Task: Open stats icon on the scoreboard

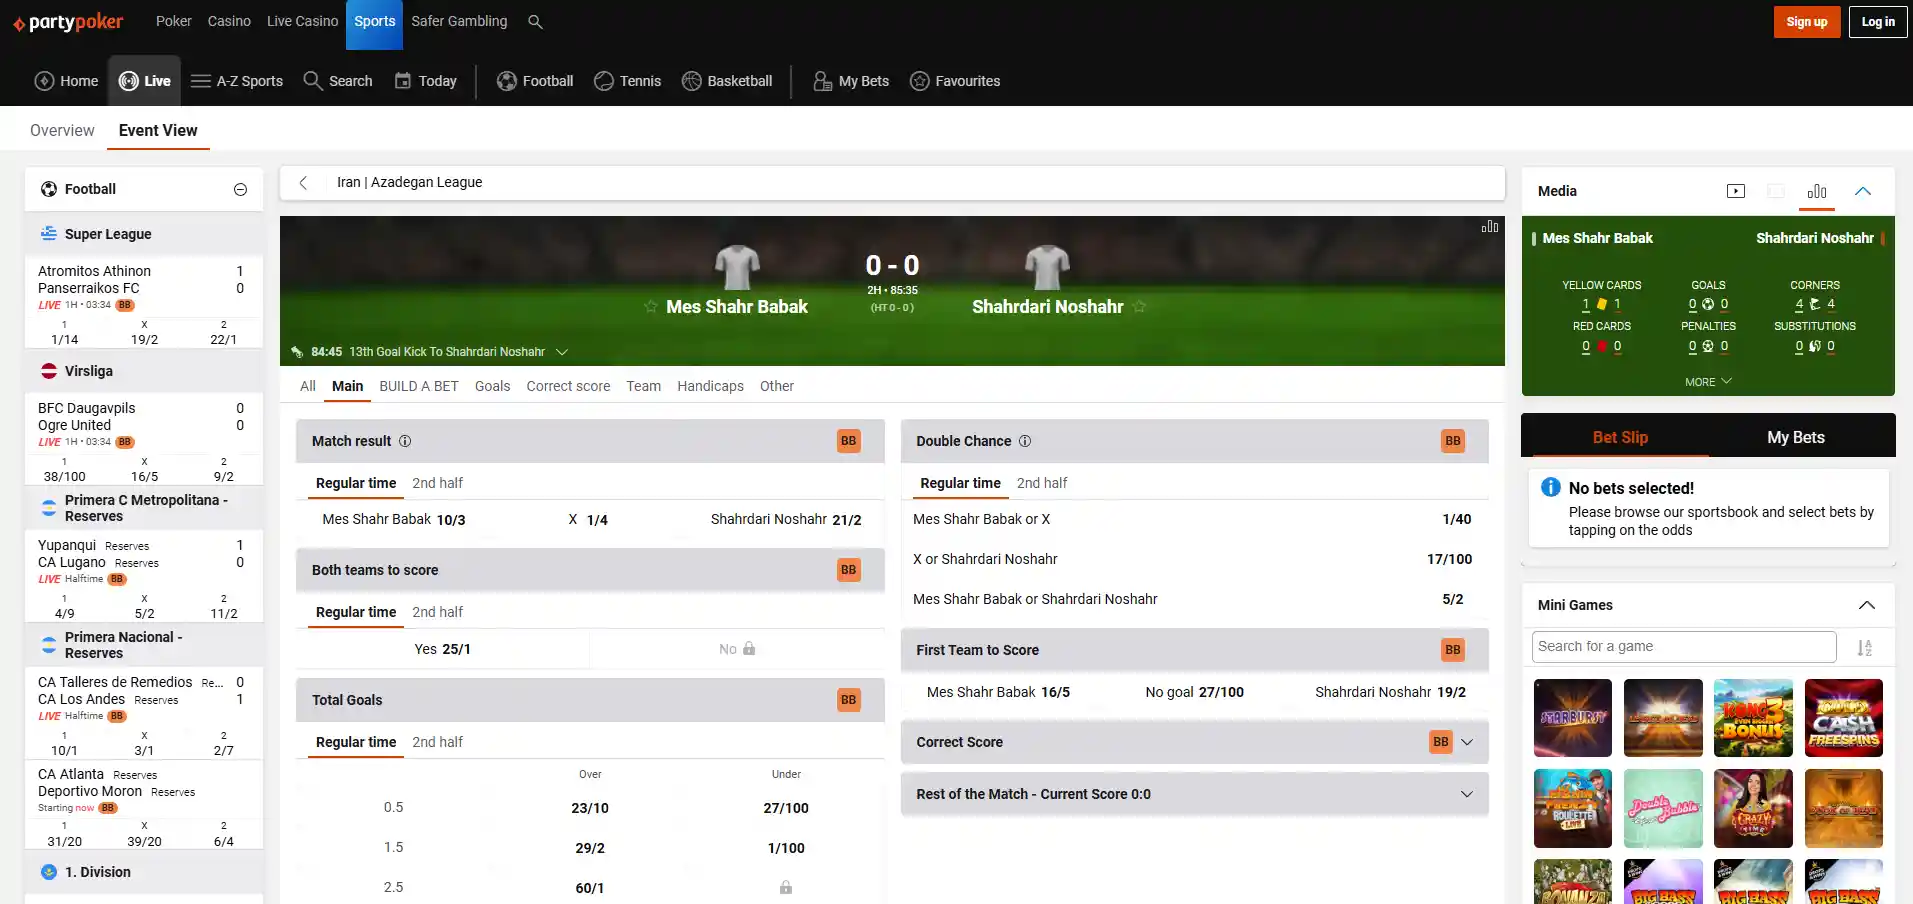Action: pos(1490,227)
